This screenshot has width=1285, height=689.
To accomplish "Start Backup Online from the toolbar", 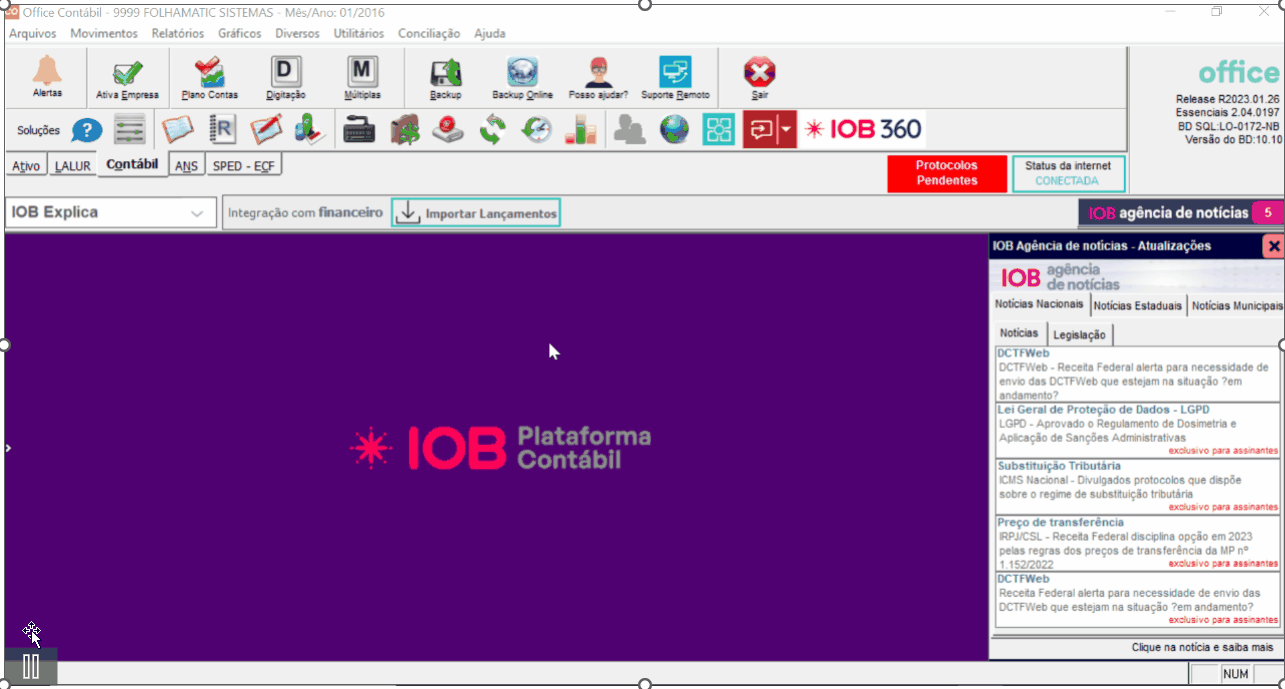I will point(522,76).
